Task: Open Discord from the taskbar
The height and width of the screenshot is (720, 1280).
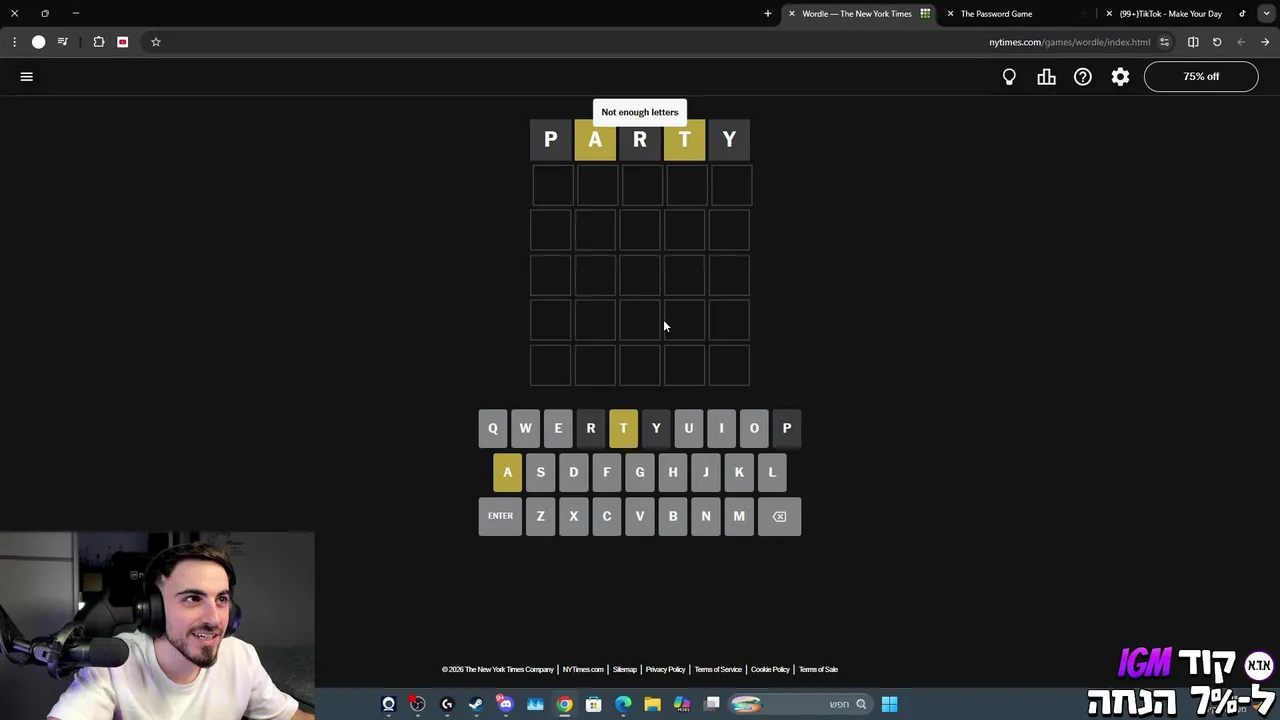Action: [x=505, y=704]
